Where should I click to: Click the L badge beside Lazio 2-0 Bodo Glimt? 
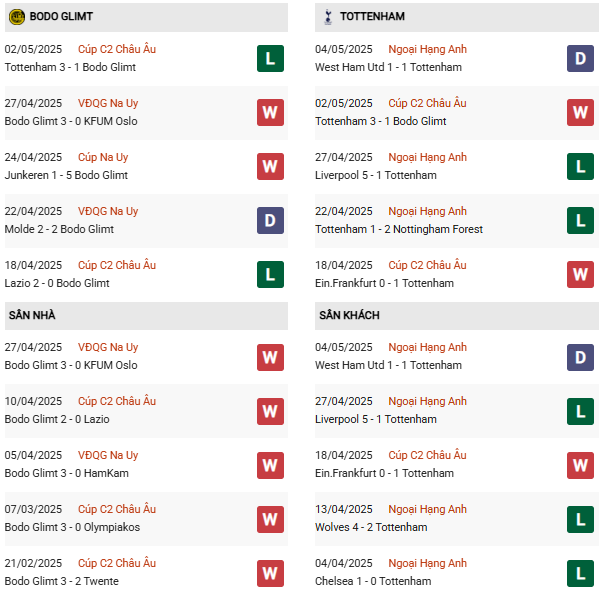tap(270, 274)
